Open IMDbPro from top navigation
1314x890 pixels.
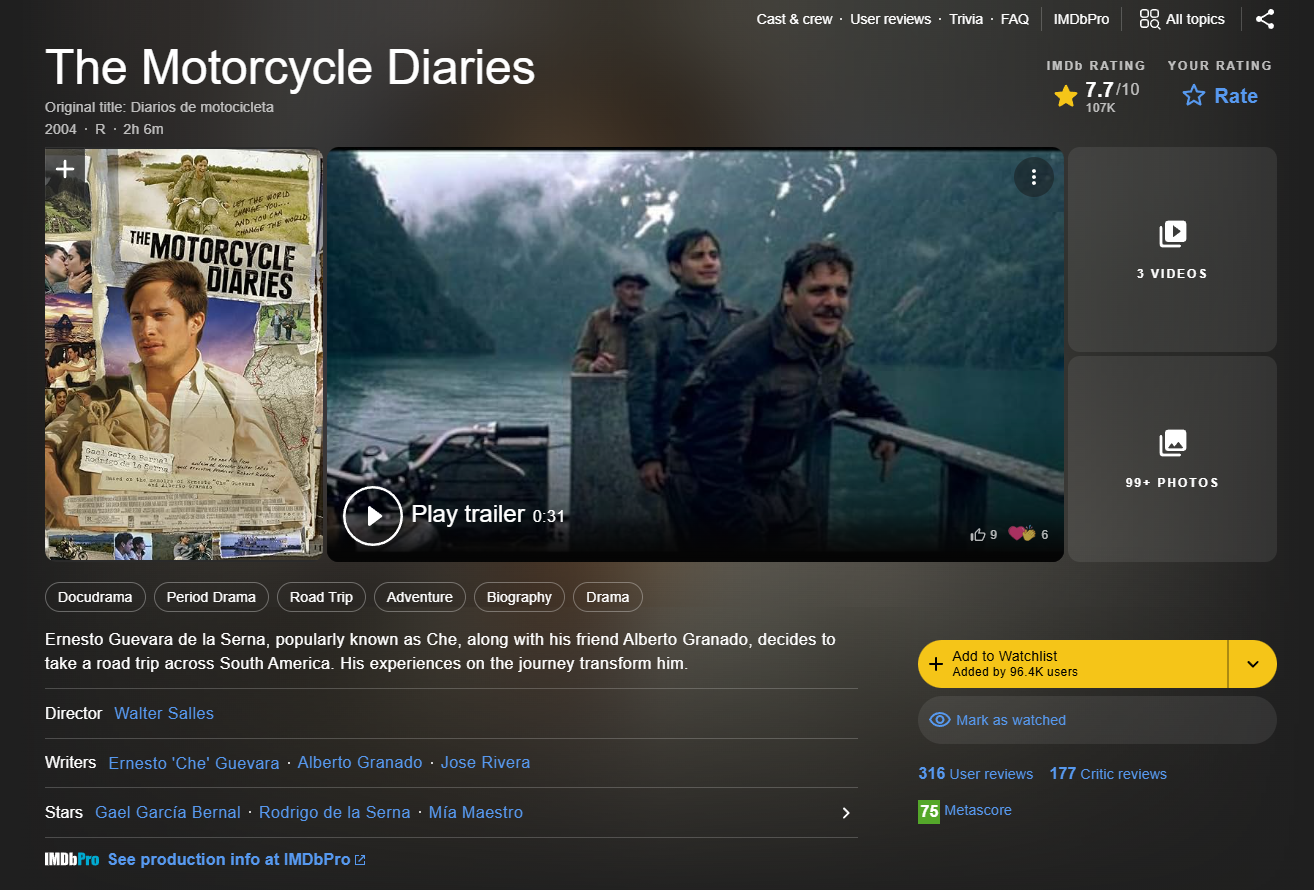pos(1081,19)
